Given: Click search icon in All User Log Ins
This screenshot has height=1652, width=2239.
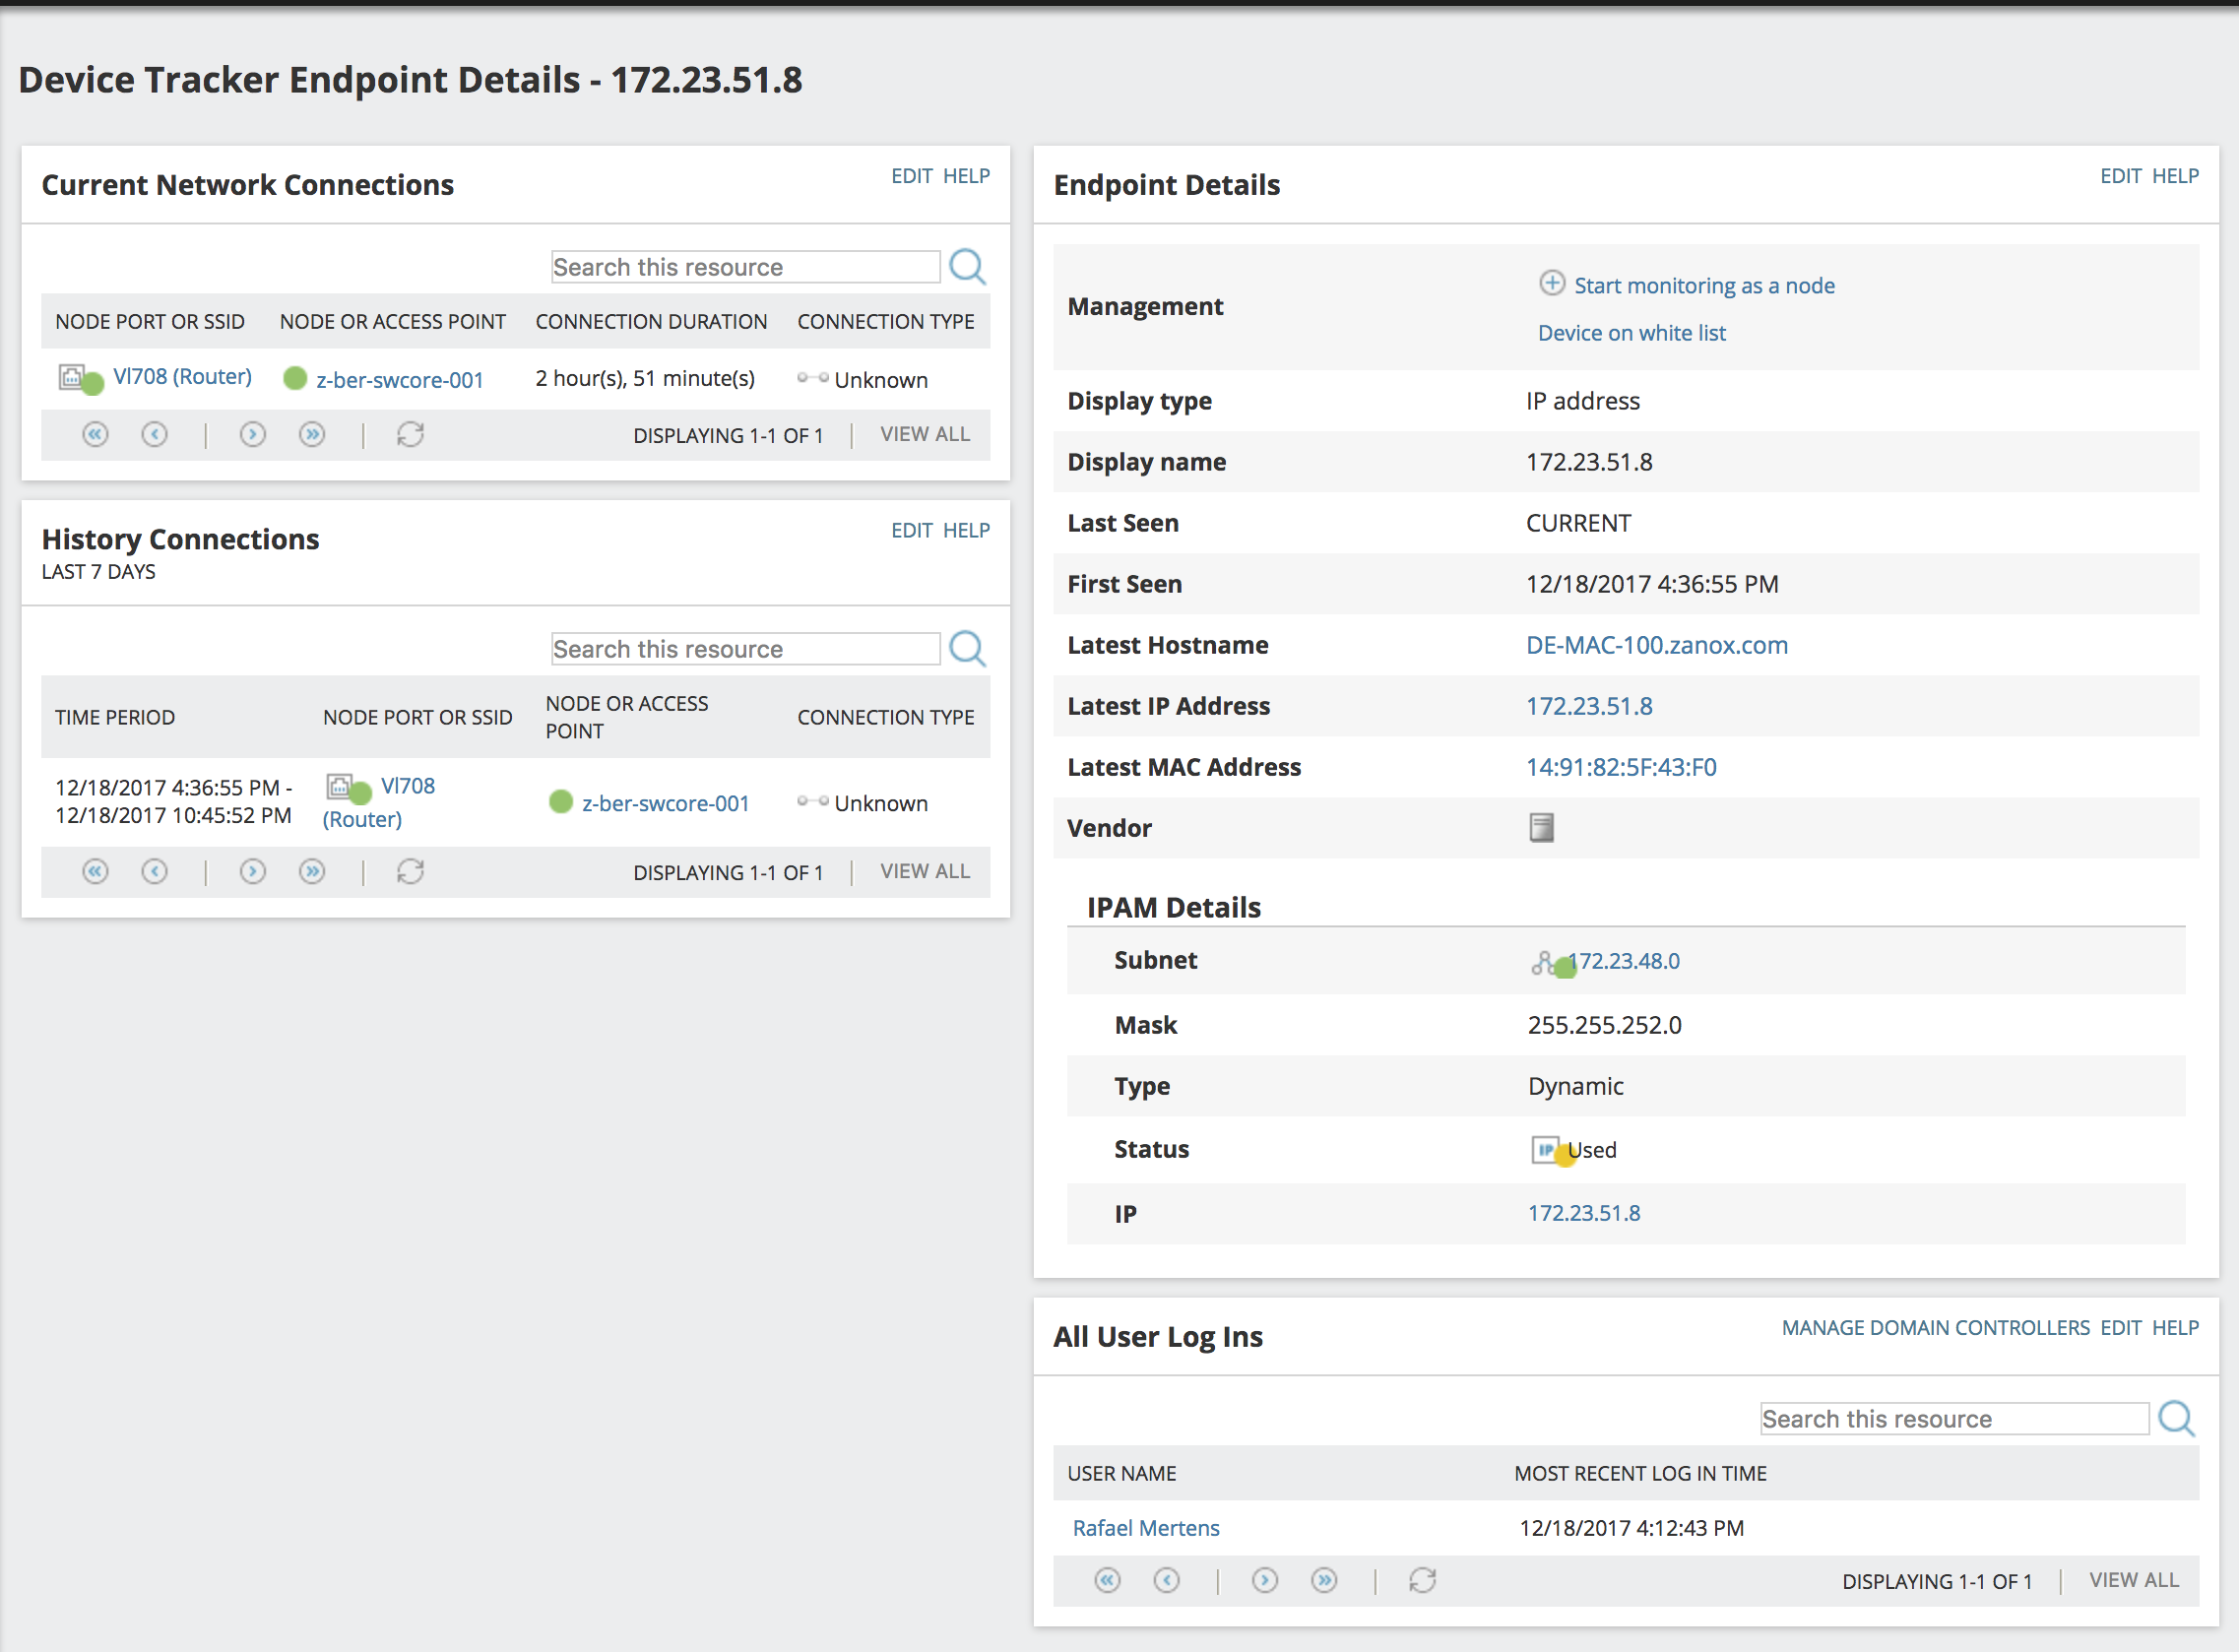Looking at the screenshot, I should point(2175,1418).
